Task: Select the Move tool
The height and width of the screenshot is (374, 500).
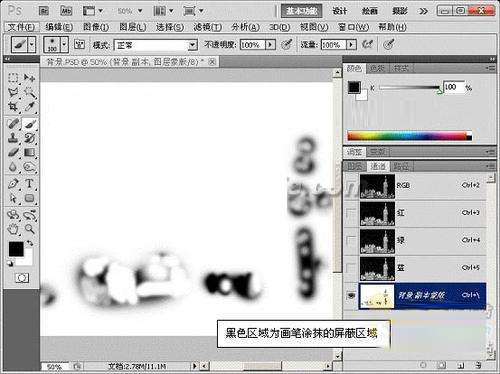Action: [x=29, y=78]
